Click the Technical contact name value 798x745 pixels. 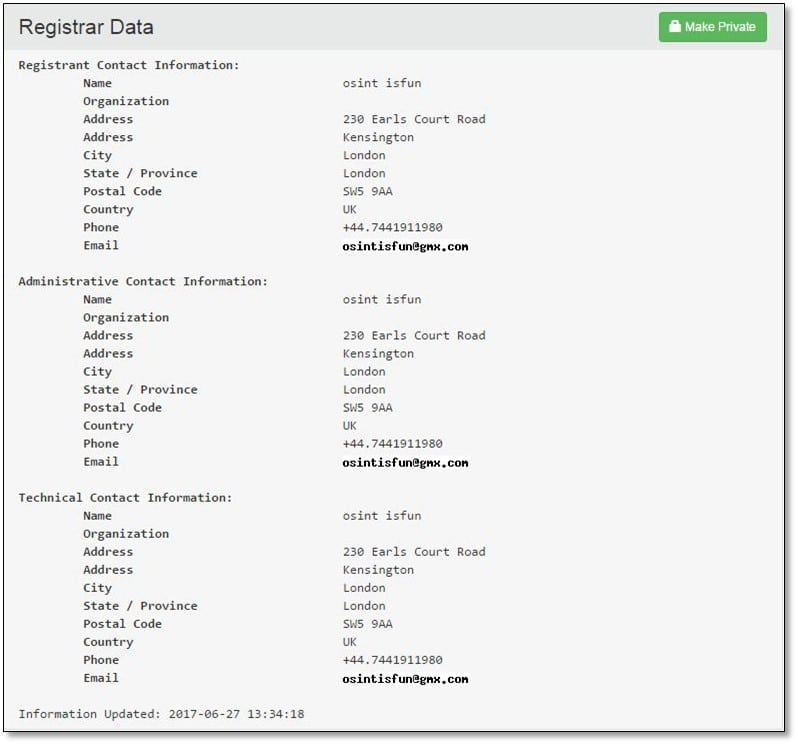click(x=382, y=516)
